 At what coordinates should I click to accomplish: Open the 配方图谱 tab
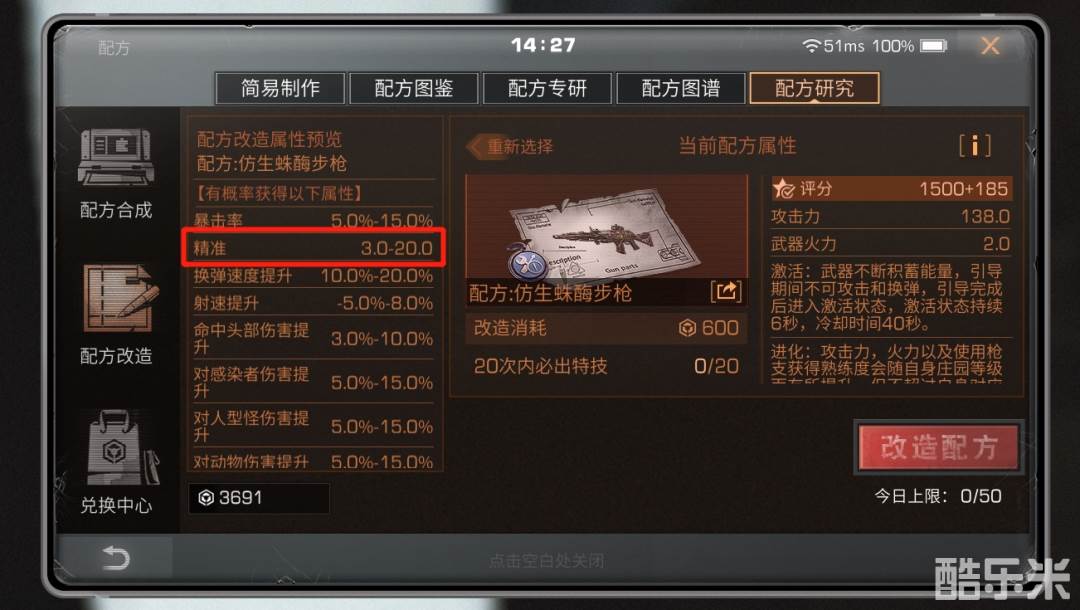[681, 88]
